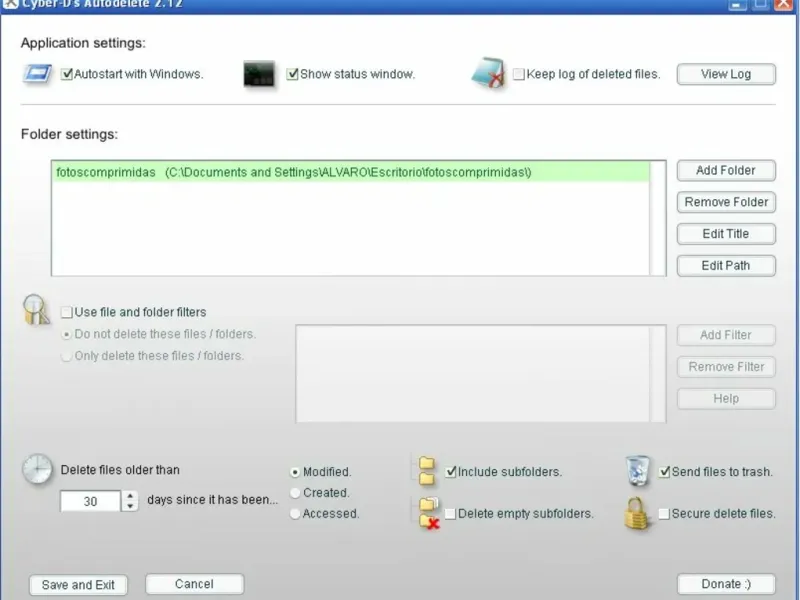Open the View Log button
This screenshot has height=600, width=800.
point(726,74)
